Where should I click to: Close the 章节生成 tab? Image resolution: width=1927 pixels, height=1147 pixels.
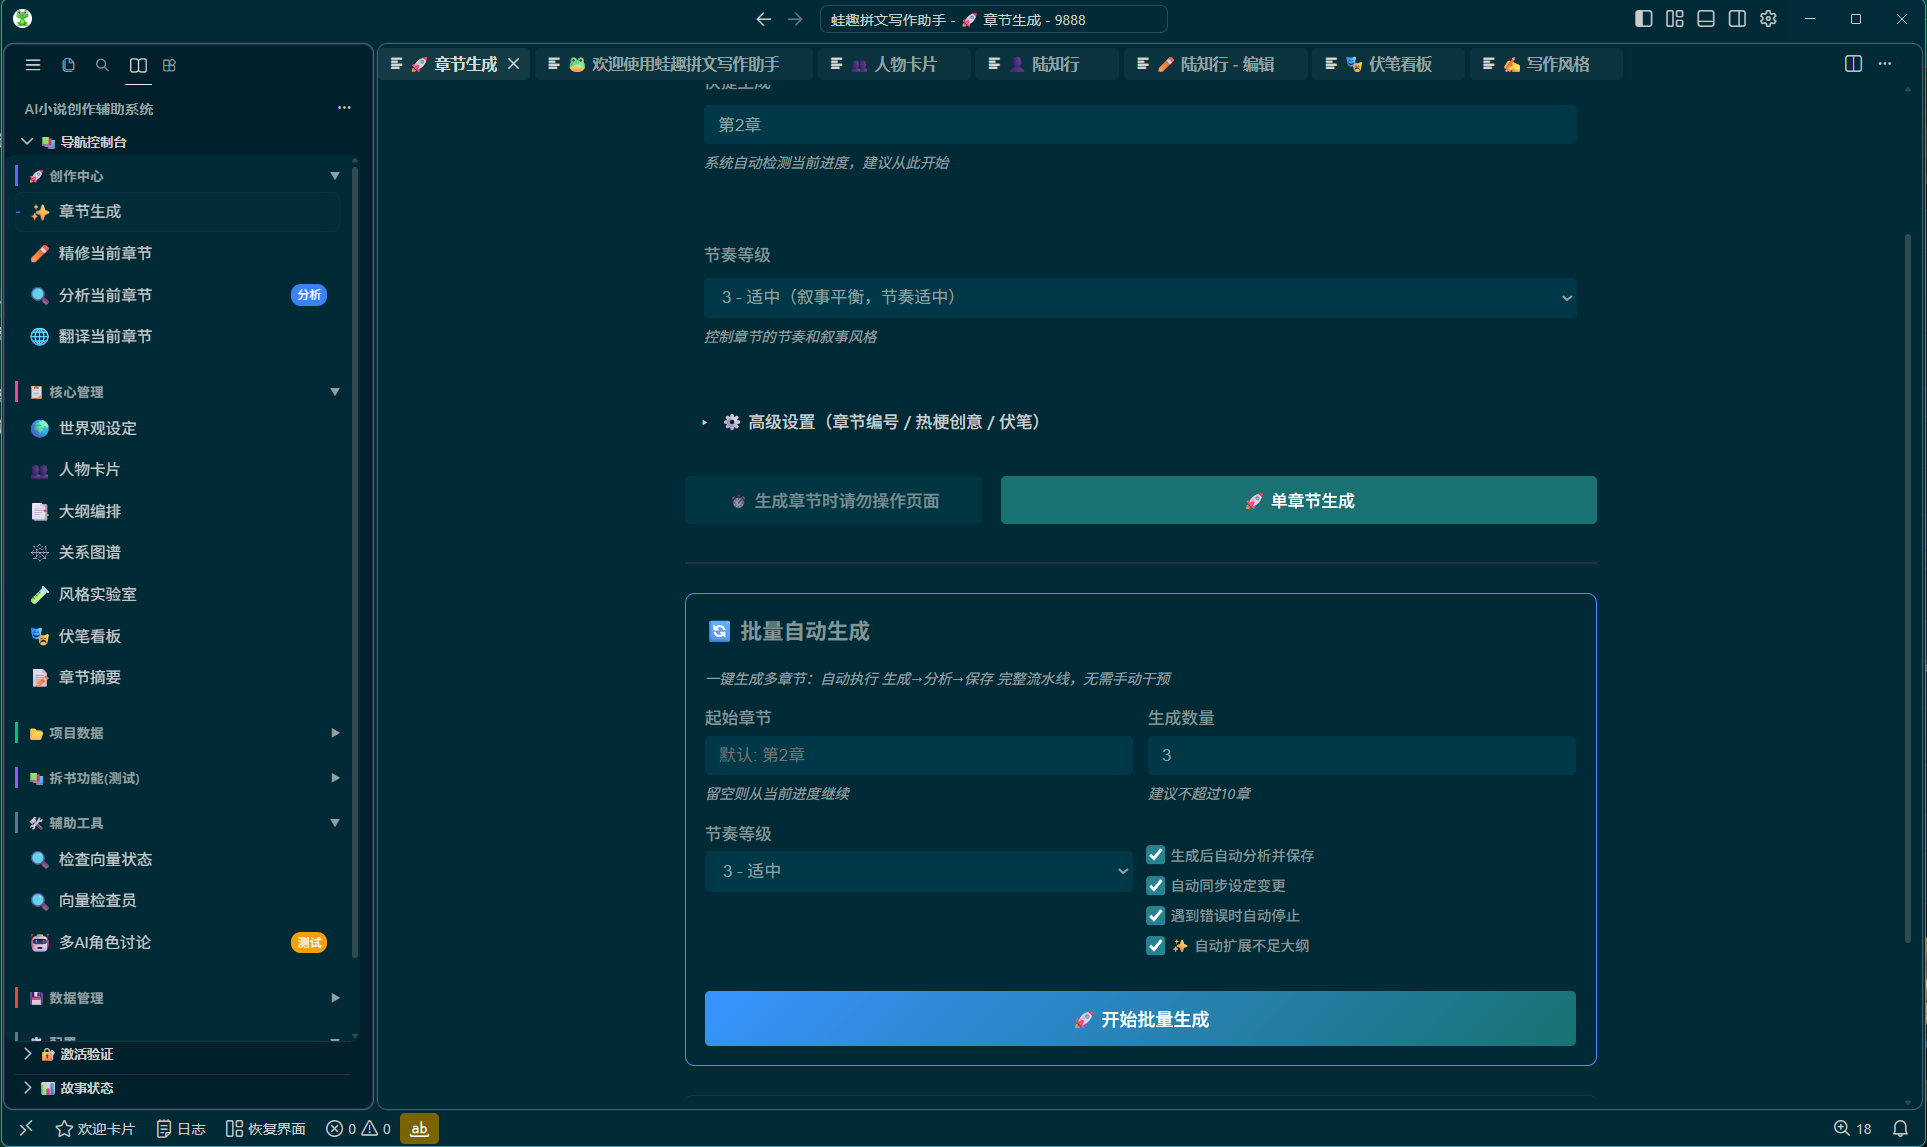coord(513,64)
